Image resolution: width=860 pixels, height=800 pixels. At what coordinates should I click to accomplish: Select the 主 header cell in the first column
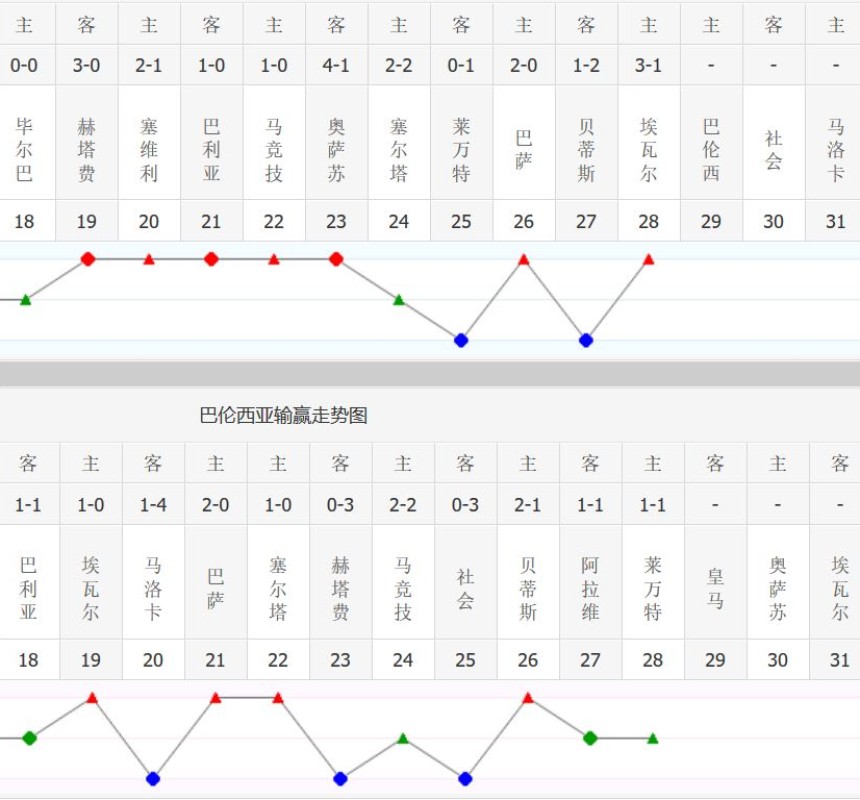pos(26,23)
